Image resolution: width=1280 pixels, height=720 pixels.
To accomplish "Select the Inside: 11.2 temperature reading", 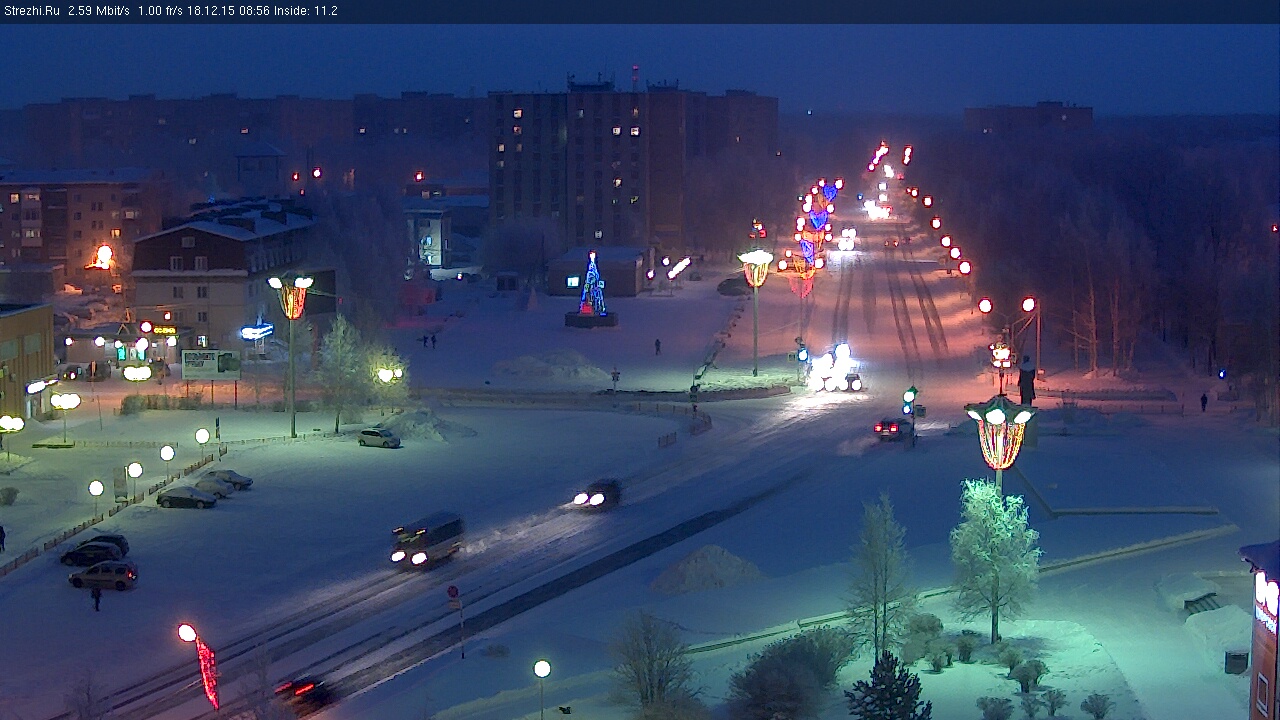I will click(304, 11).
